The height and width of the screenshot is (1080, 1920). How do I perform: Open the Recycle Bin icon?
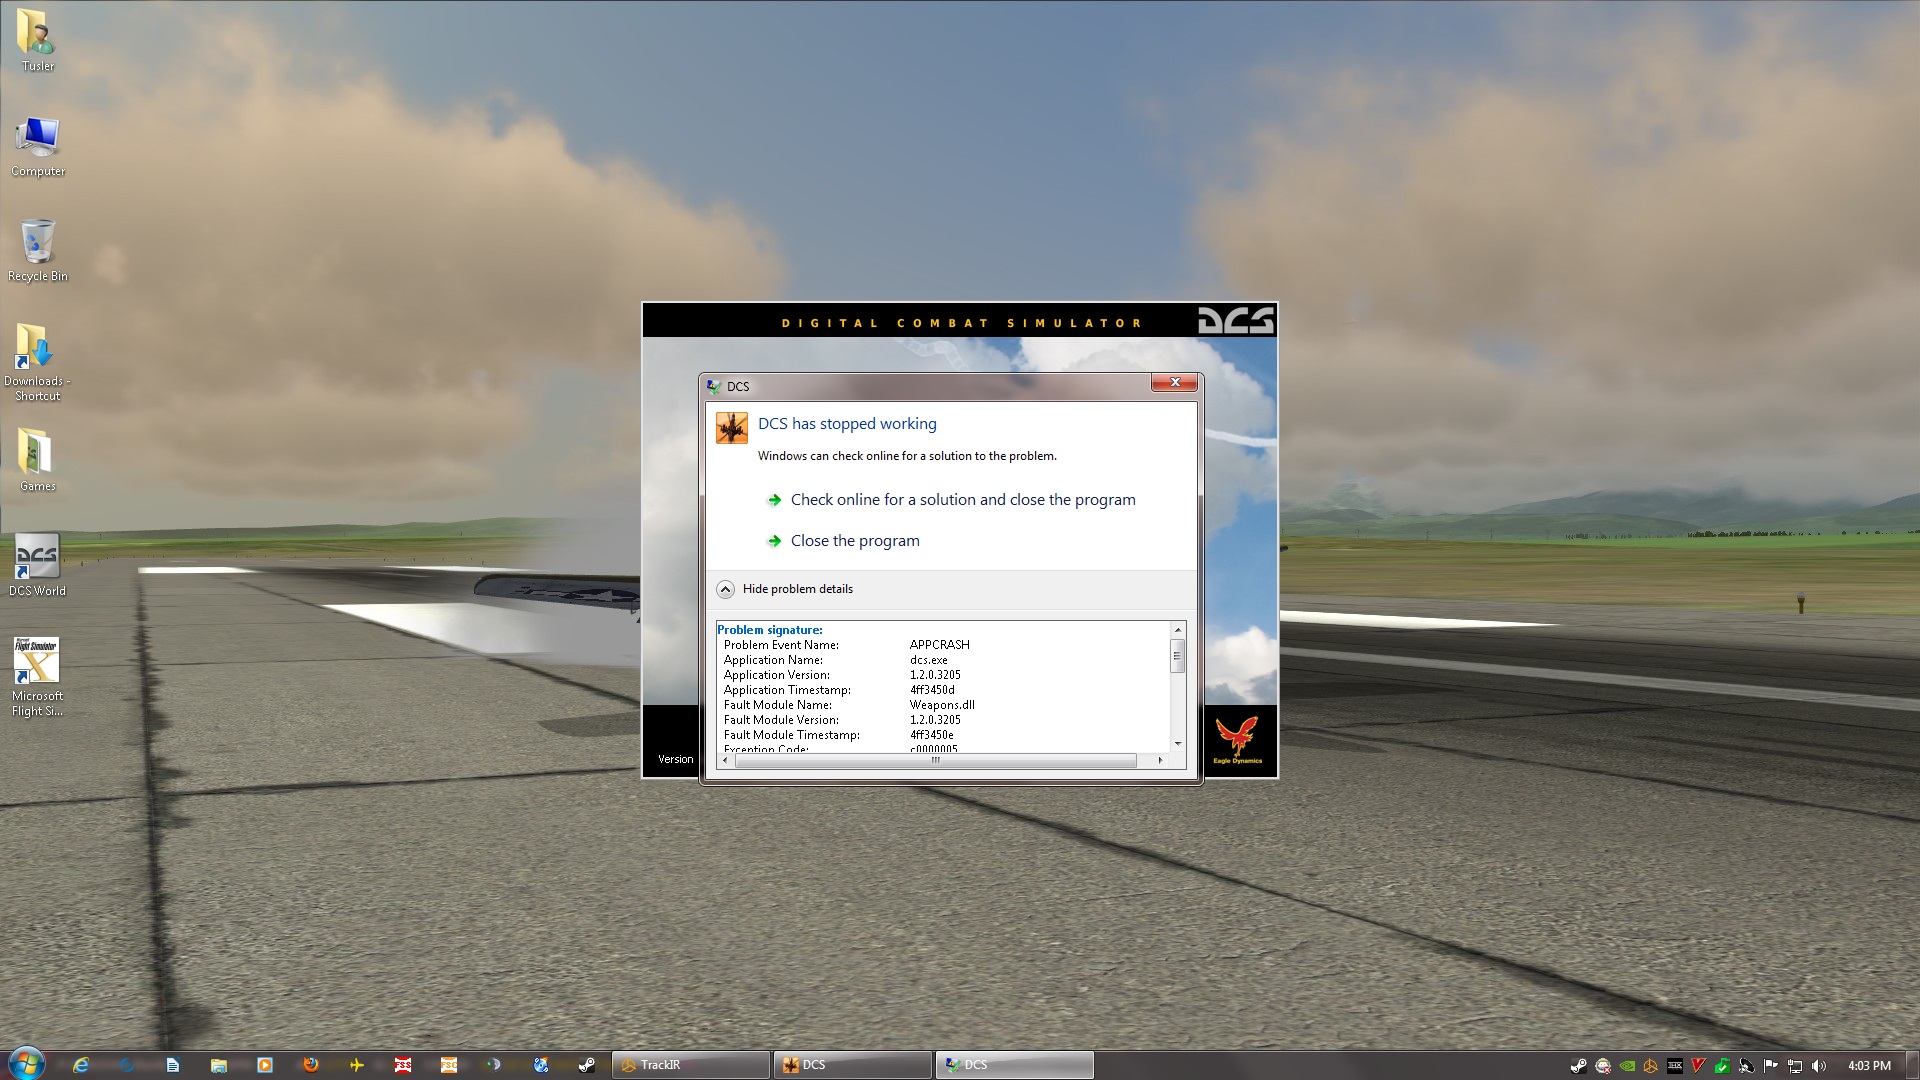[38, 250]
